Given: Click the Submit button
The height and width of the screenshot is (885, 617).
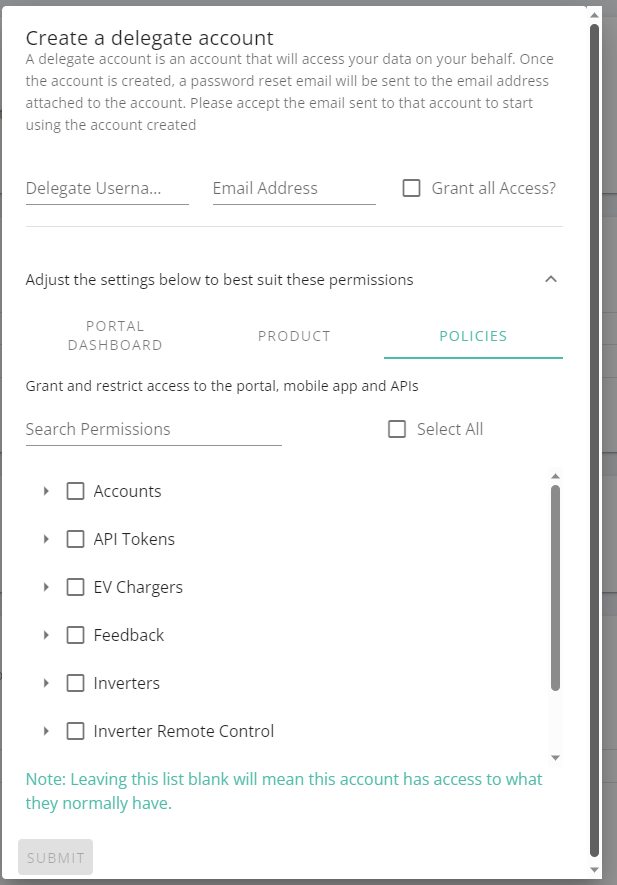Looking at the screenshot, I should coord(55,857).
